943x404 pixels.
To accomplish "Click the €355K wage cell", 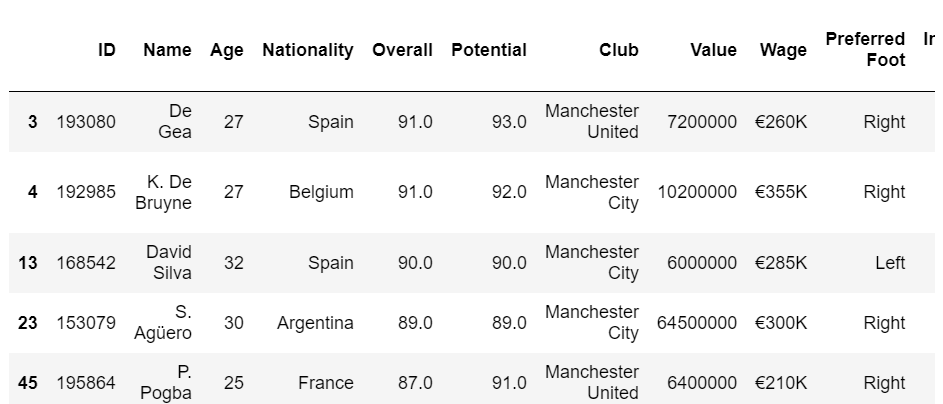I will pos(781,192).
